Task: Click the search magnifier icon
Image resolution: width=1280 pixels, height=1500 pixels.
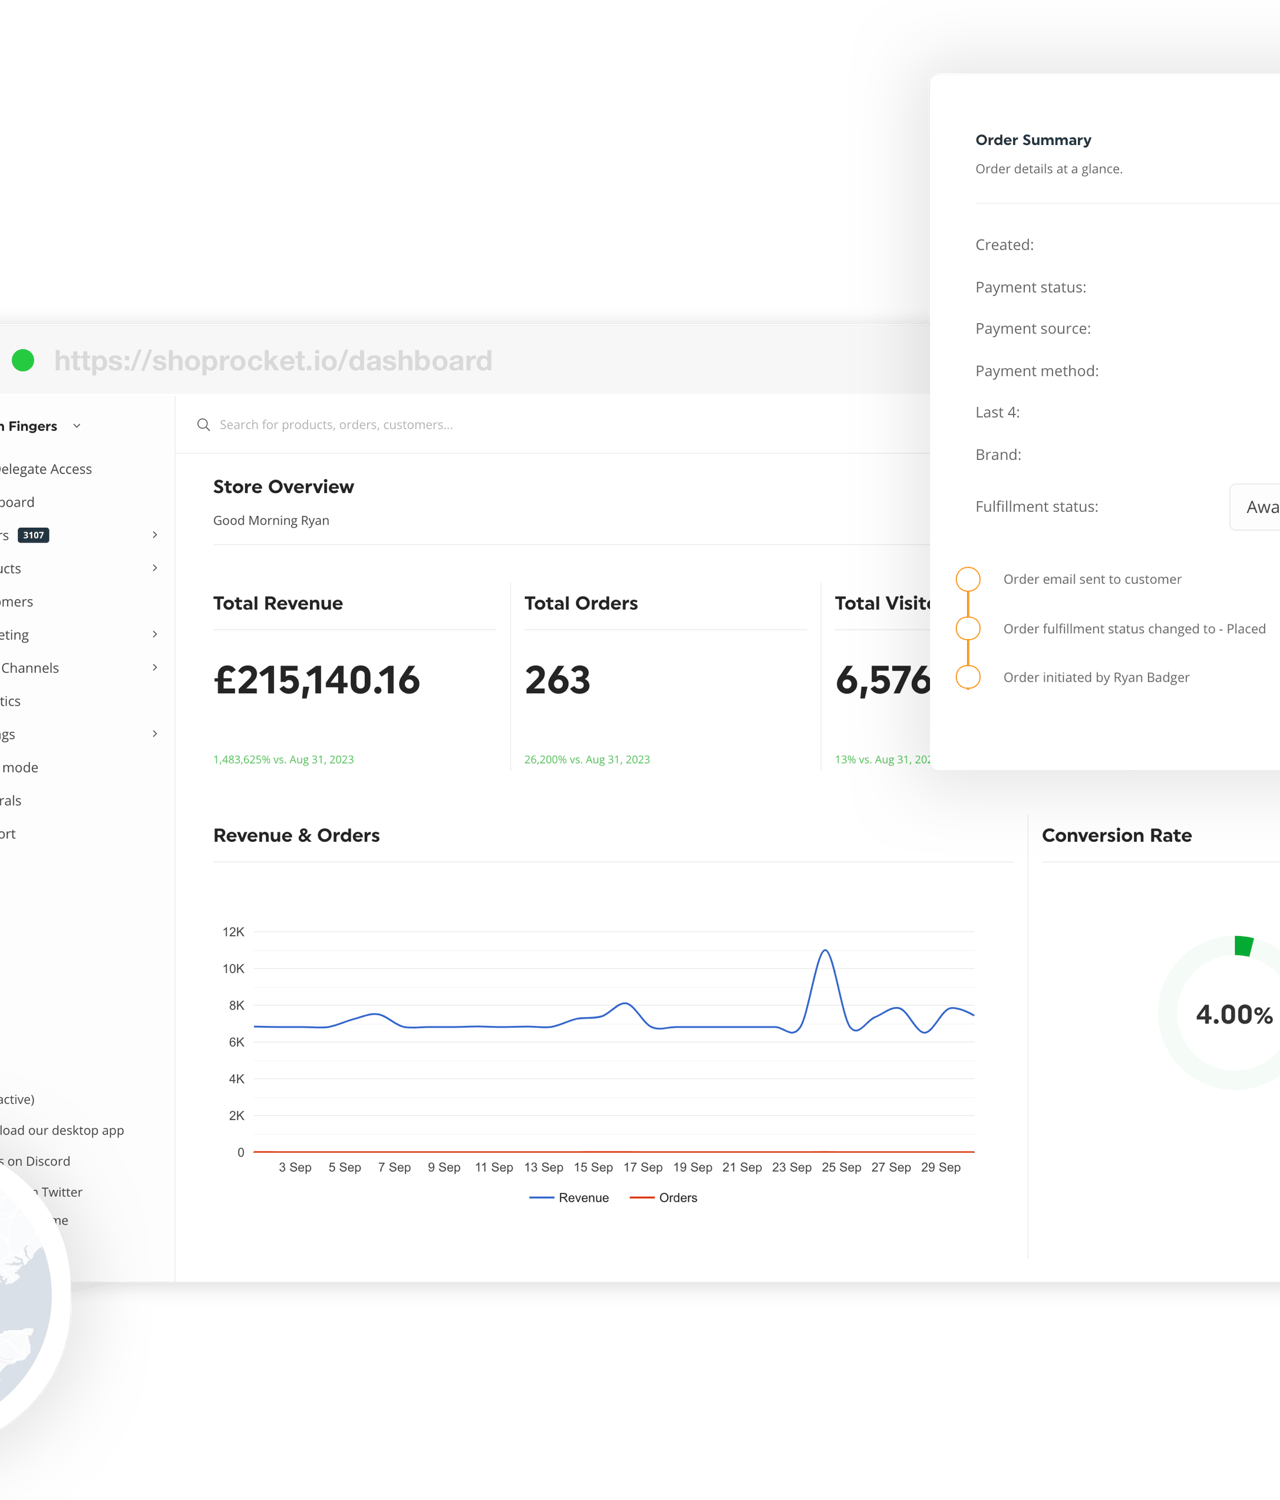Action: [x=203, y=425]
